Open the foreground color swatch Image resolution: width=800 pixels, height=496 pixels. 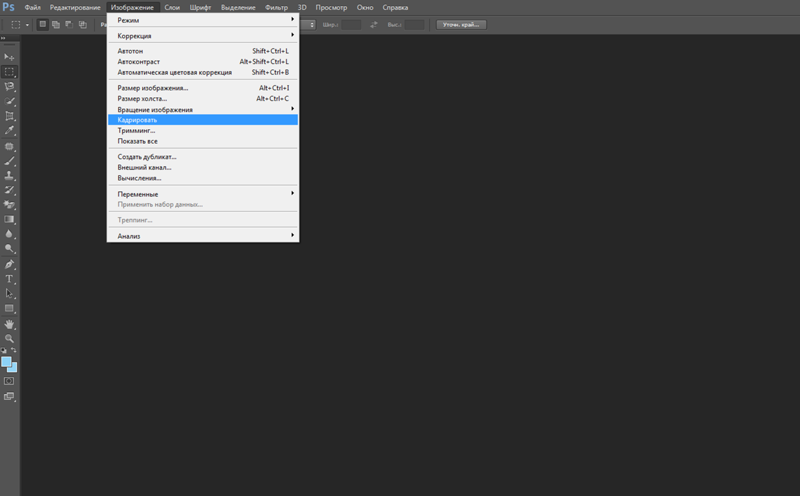pos(6,362)
